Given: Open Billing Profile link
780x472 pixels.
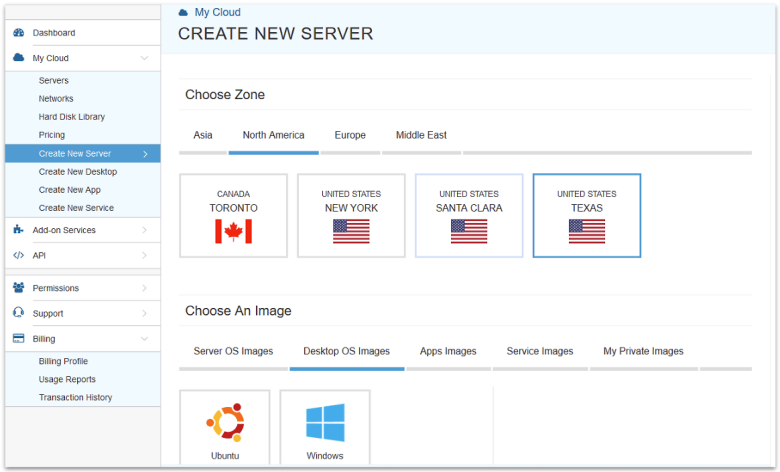Looking at the screenshot, I should pos(63,361).
